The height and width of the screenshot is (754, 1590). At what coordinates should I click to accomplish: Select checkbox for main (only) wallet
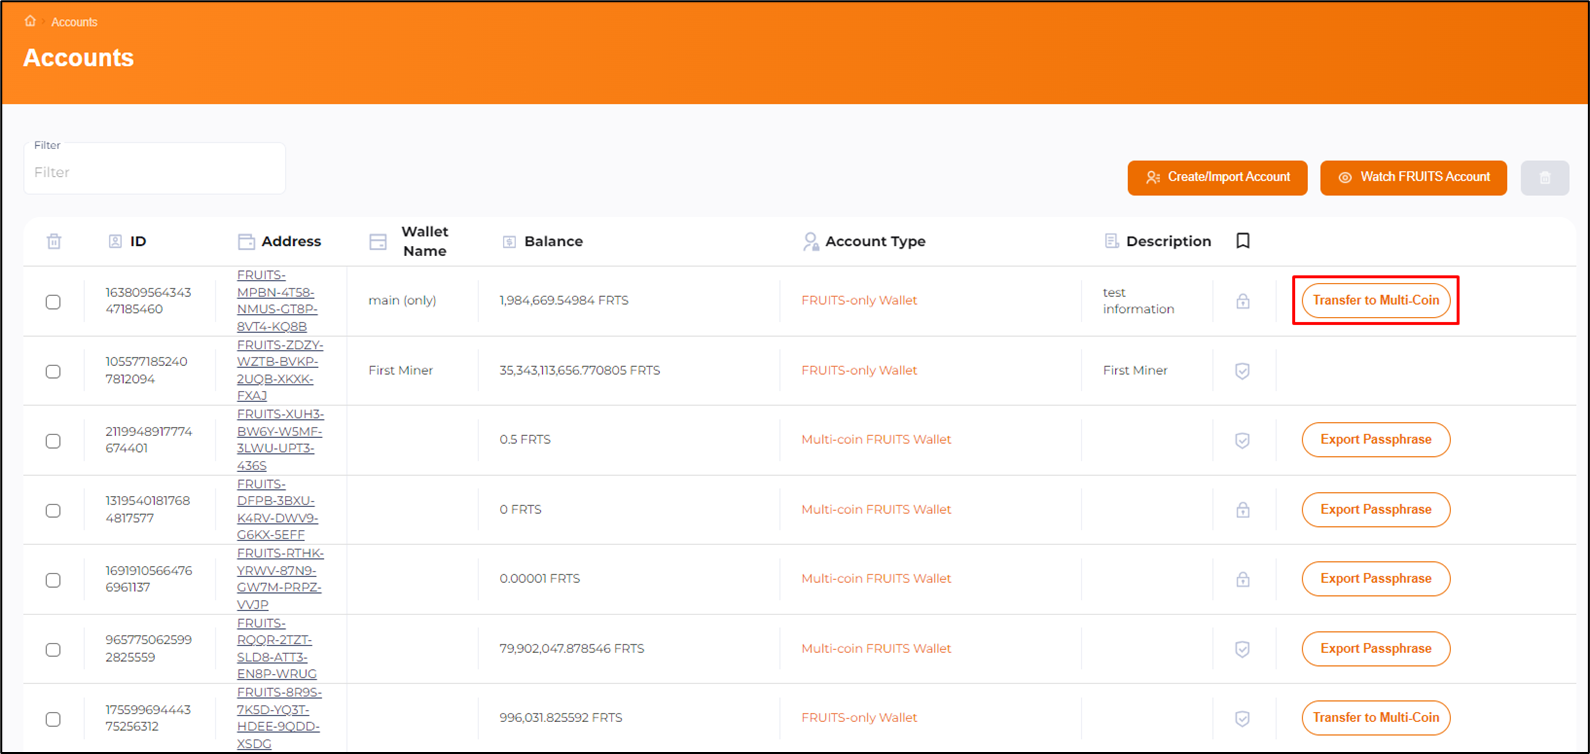tap(53, 302)
